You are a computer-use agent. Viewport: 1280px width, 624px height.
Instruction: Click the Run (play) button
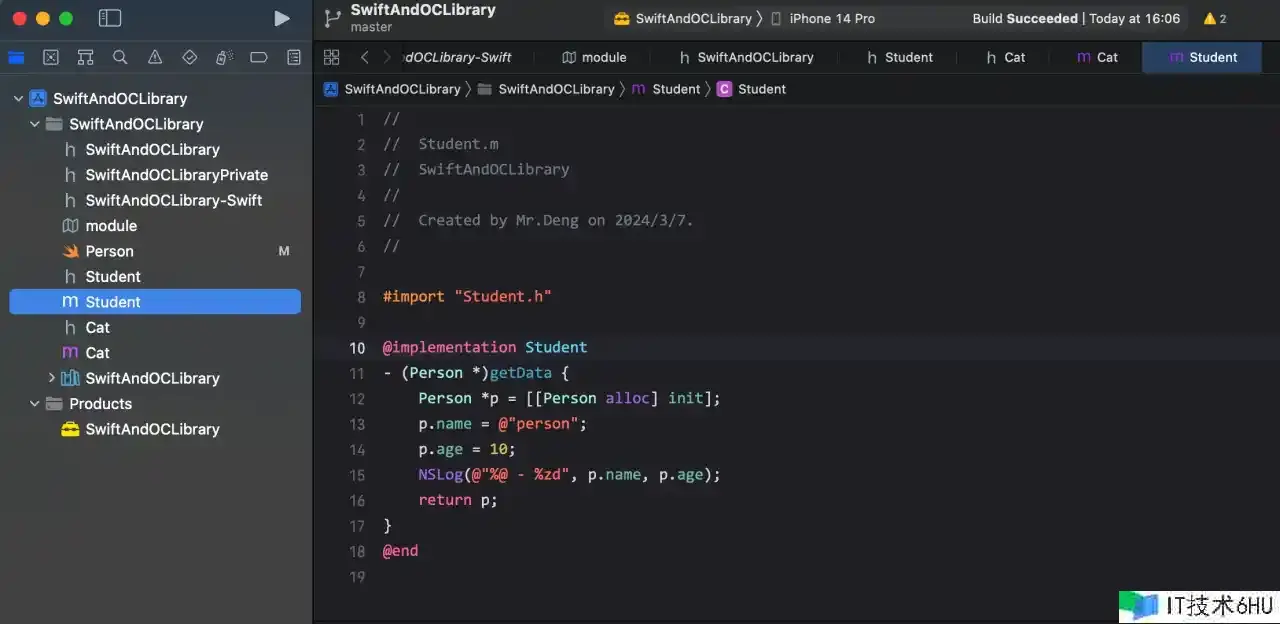click(282, 18)
